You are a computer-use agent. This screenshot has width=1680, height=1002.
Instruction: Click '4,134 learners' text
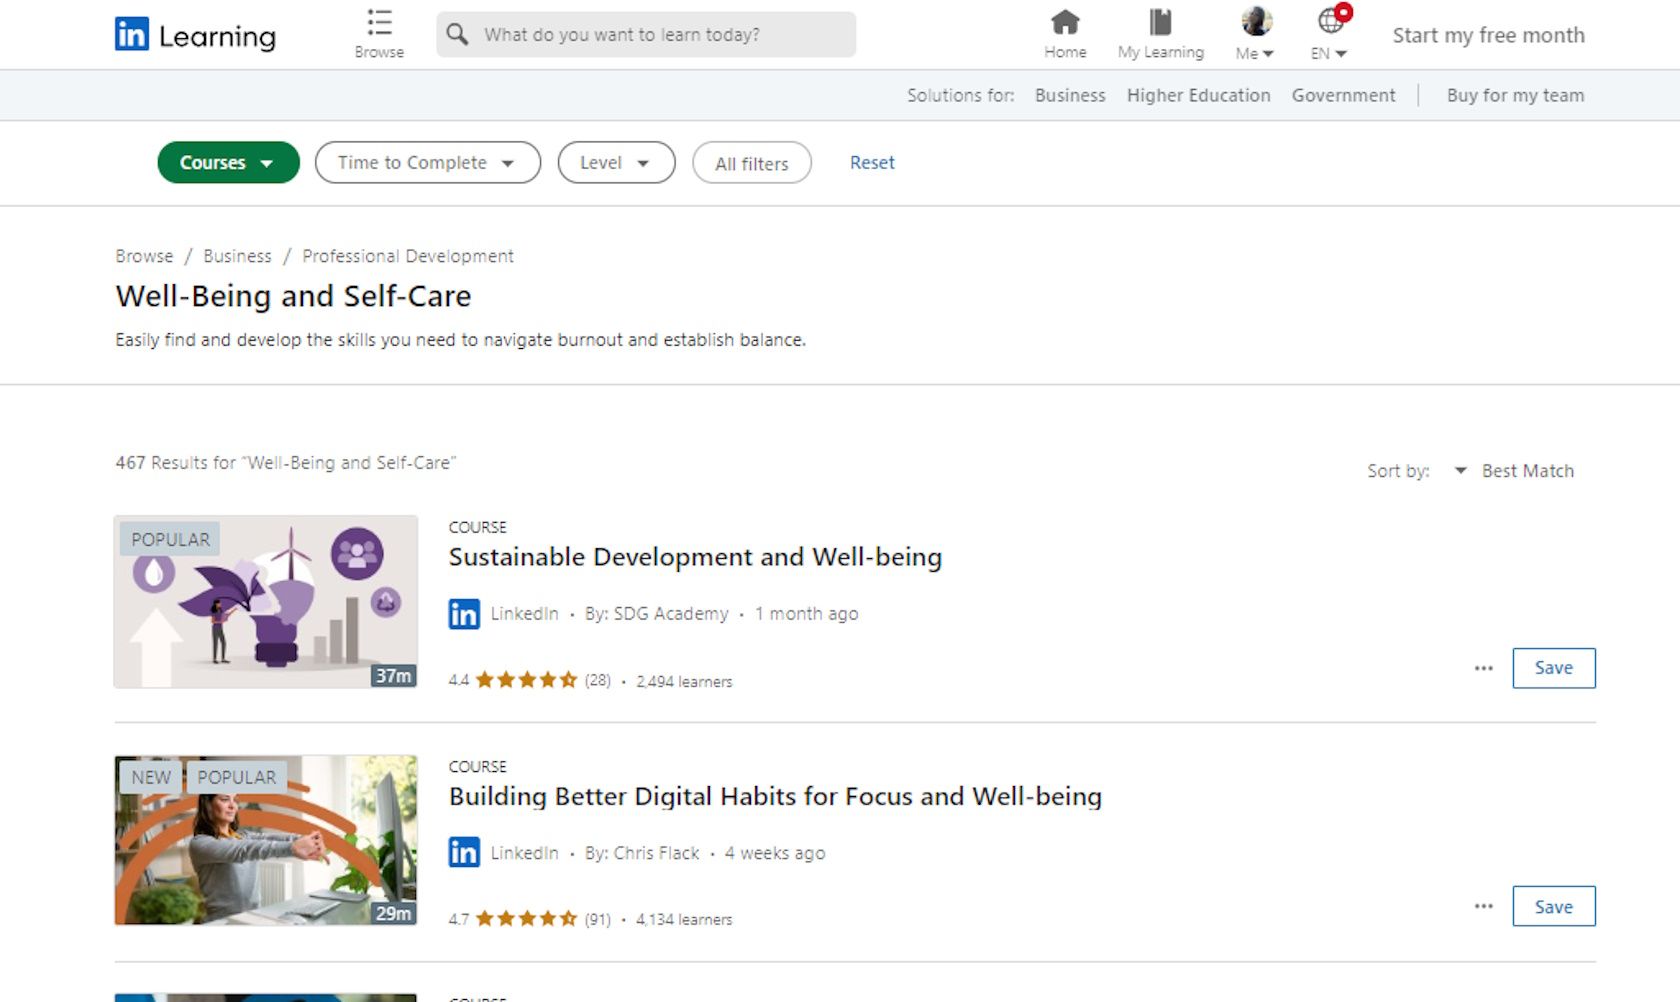(684, 919)
